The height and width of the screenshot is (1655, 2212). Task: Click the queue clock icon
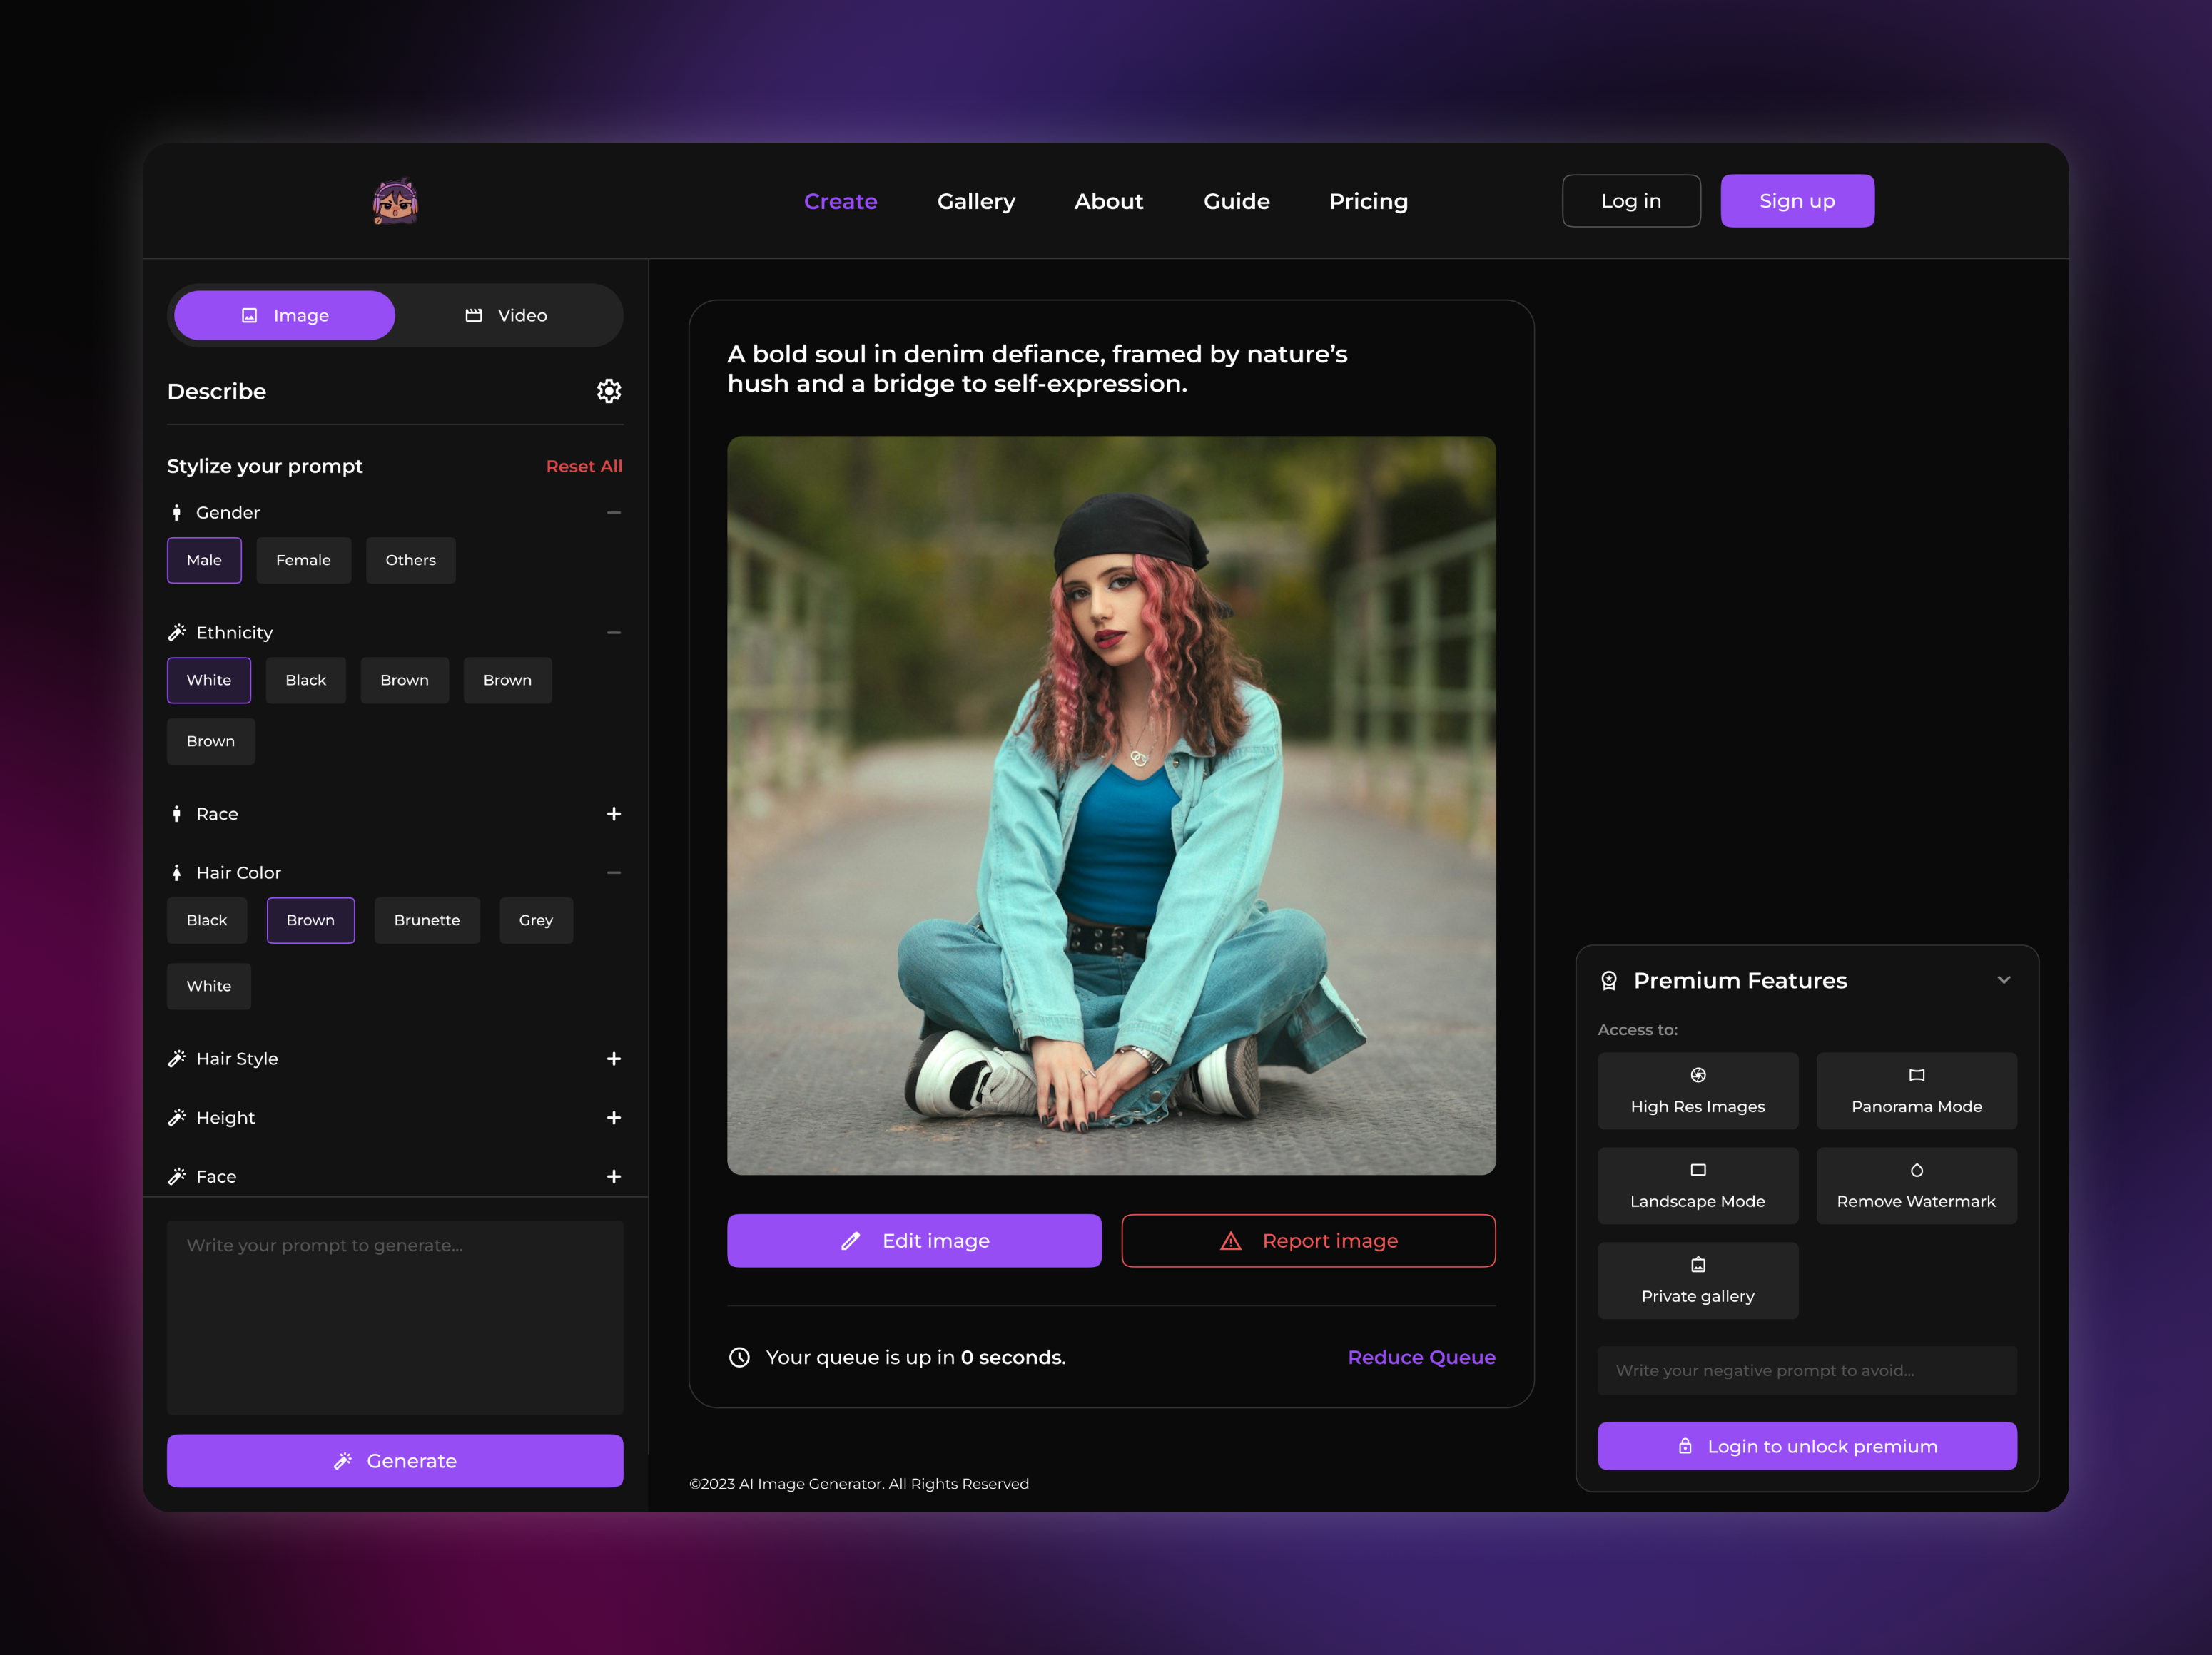tap(739, 1357)
